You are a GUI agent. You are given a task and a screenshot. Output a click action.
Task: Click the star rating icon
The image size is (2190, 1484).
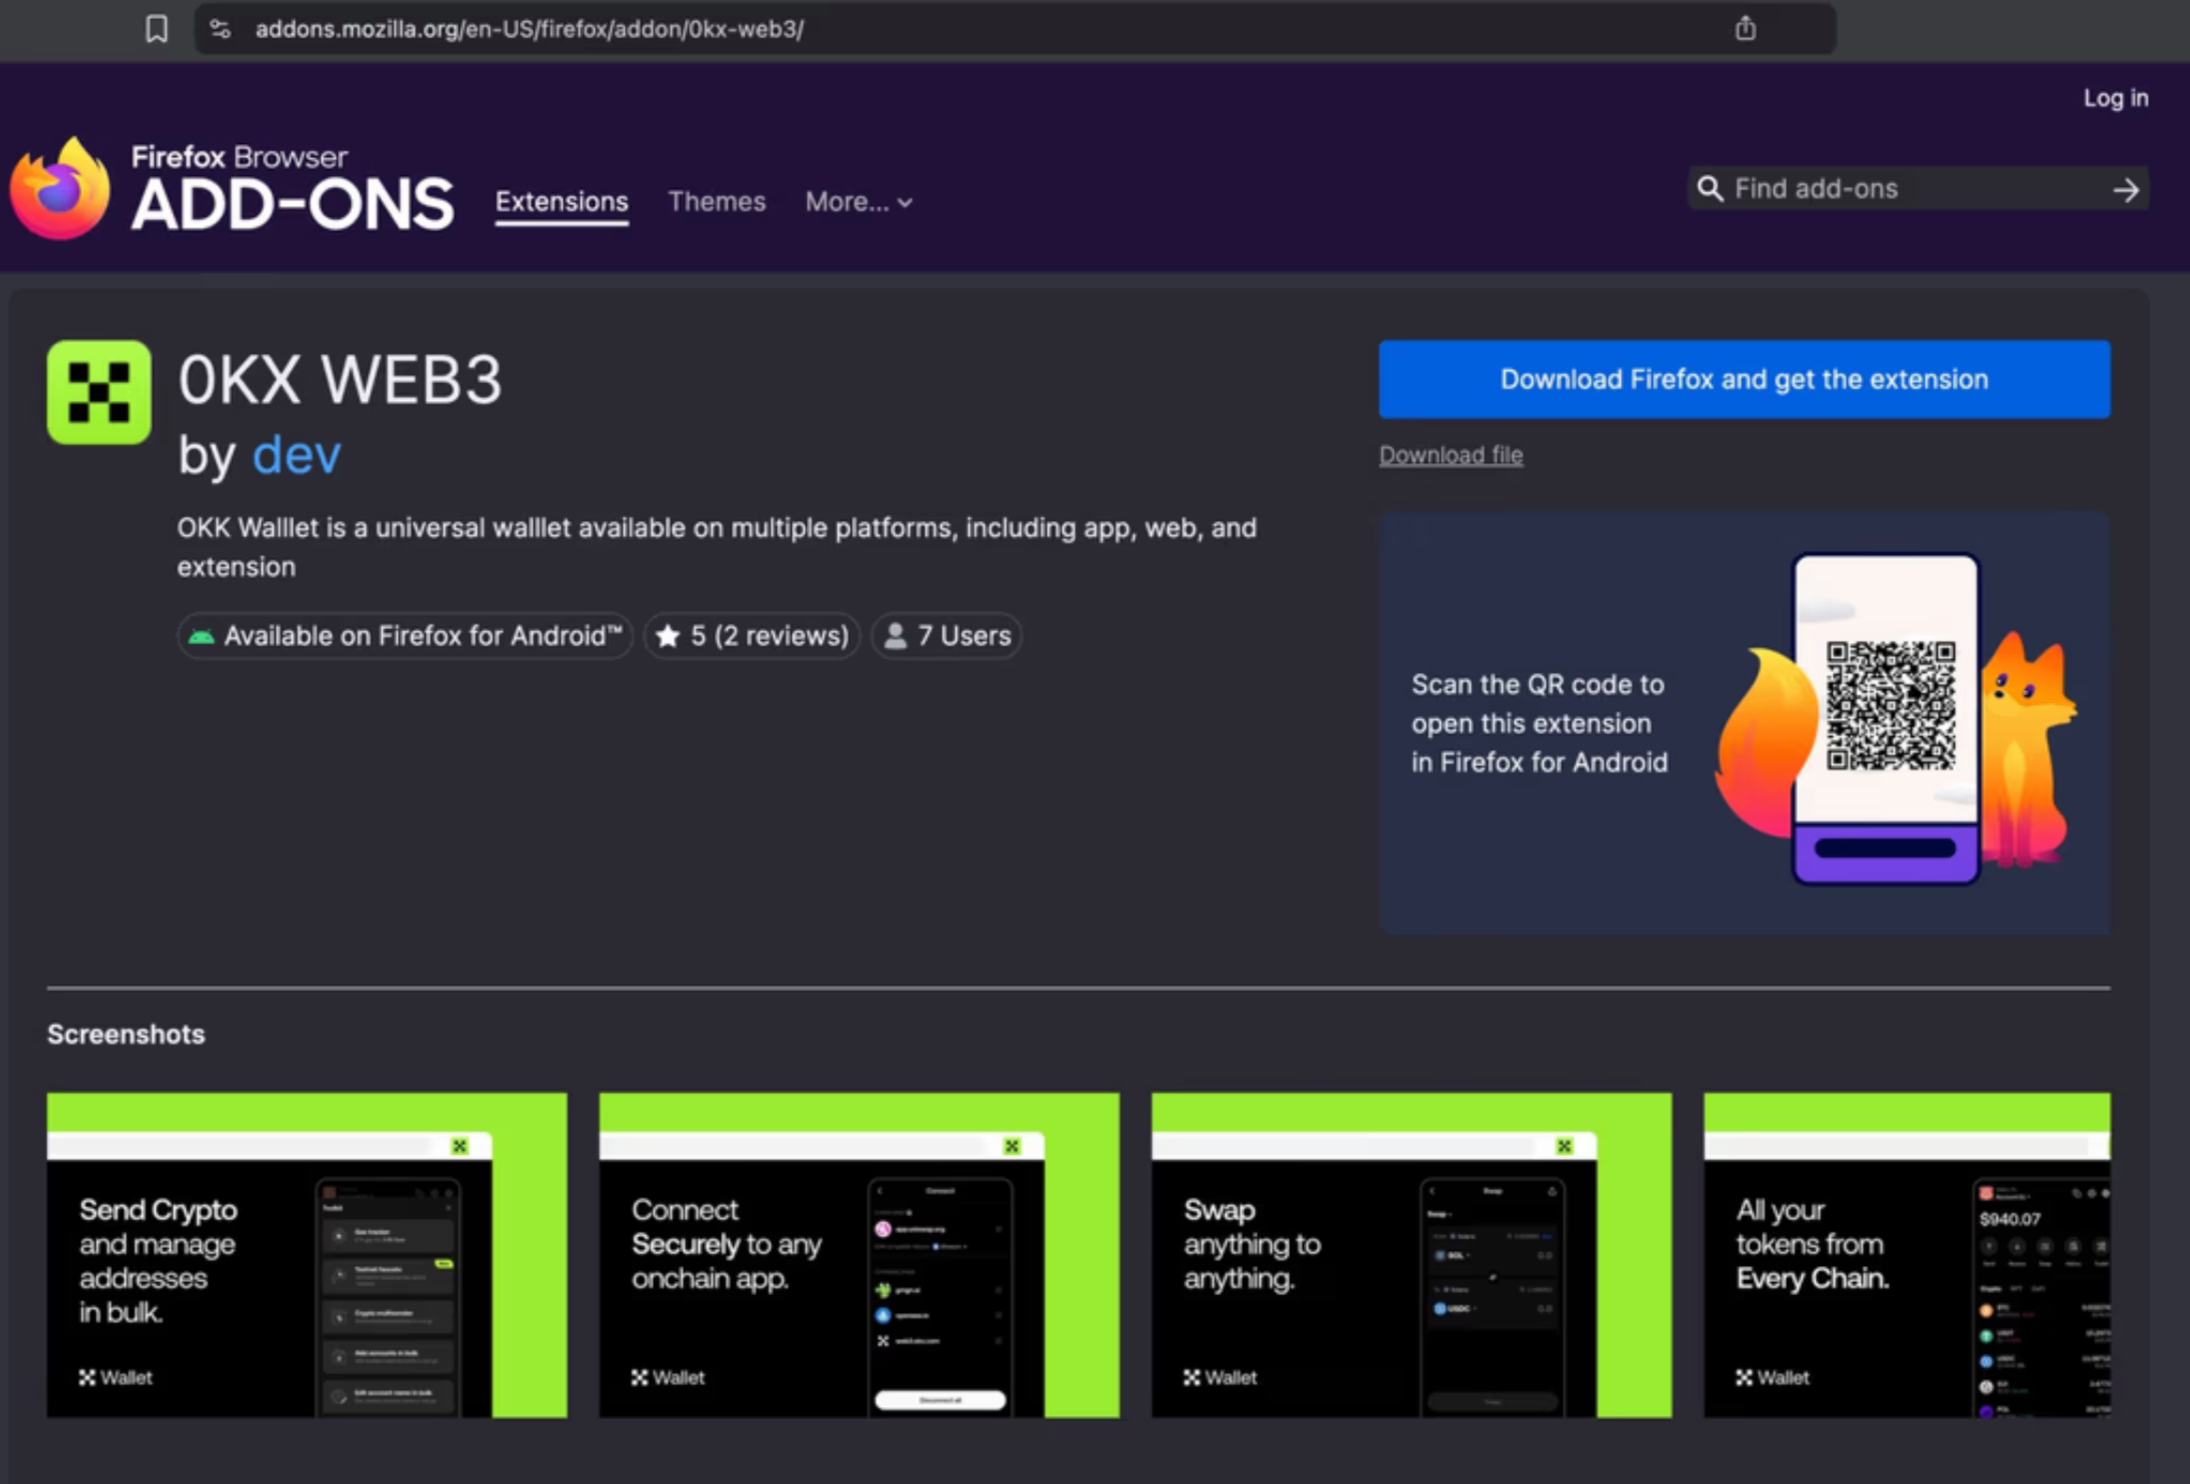[x=668, y=636]
